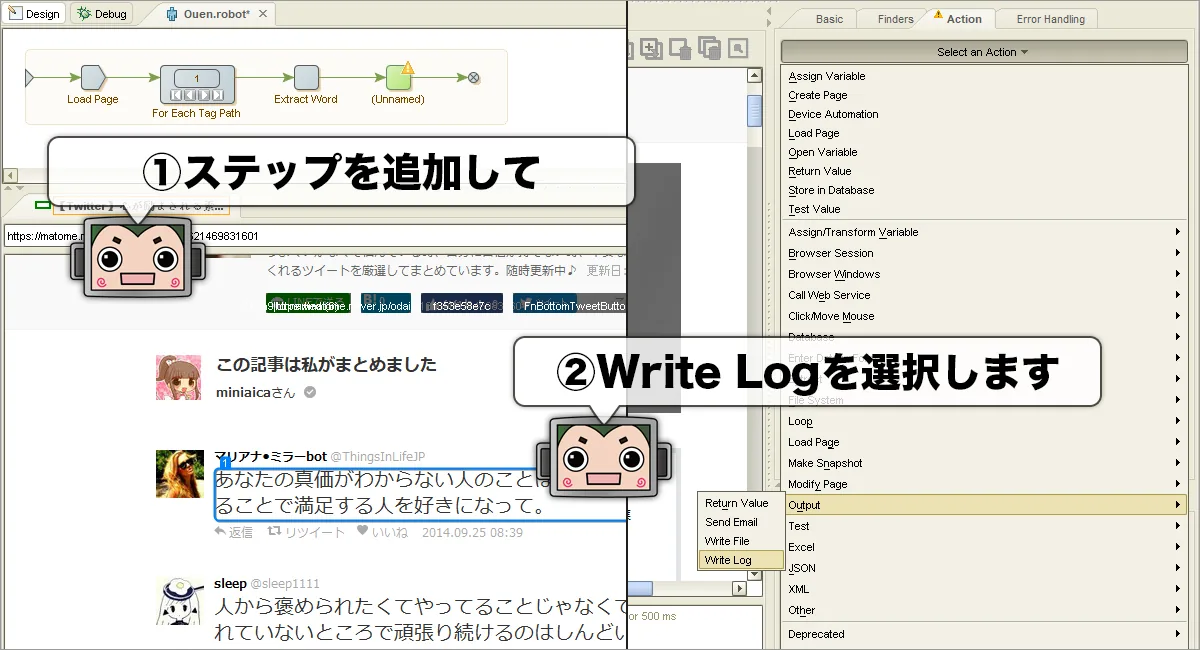
Task: Expand Assign/Transform Variable submenu
Action: [x=984, y=232]
